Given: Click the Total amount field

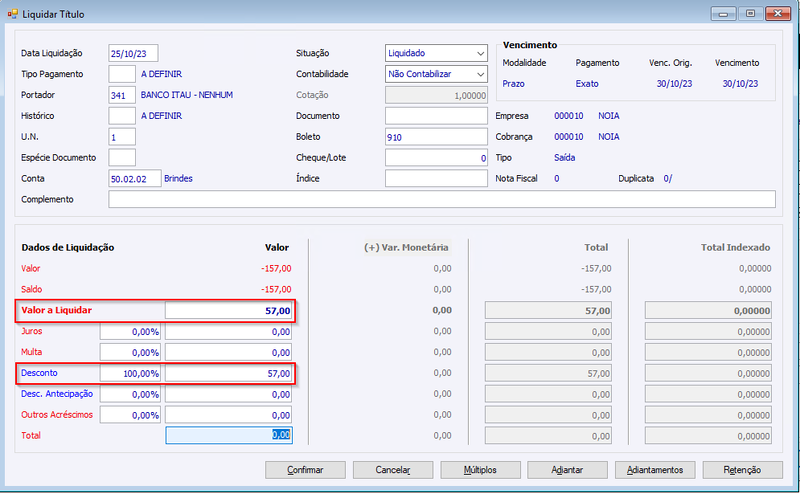Looking at the screenshot, I should [x=229, y=435].
